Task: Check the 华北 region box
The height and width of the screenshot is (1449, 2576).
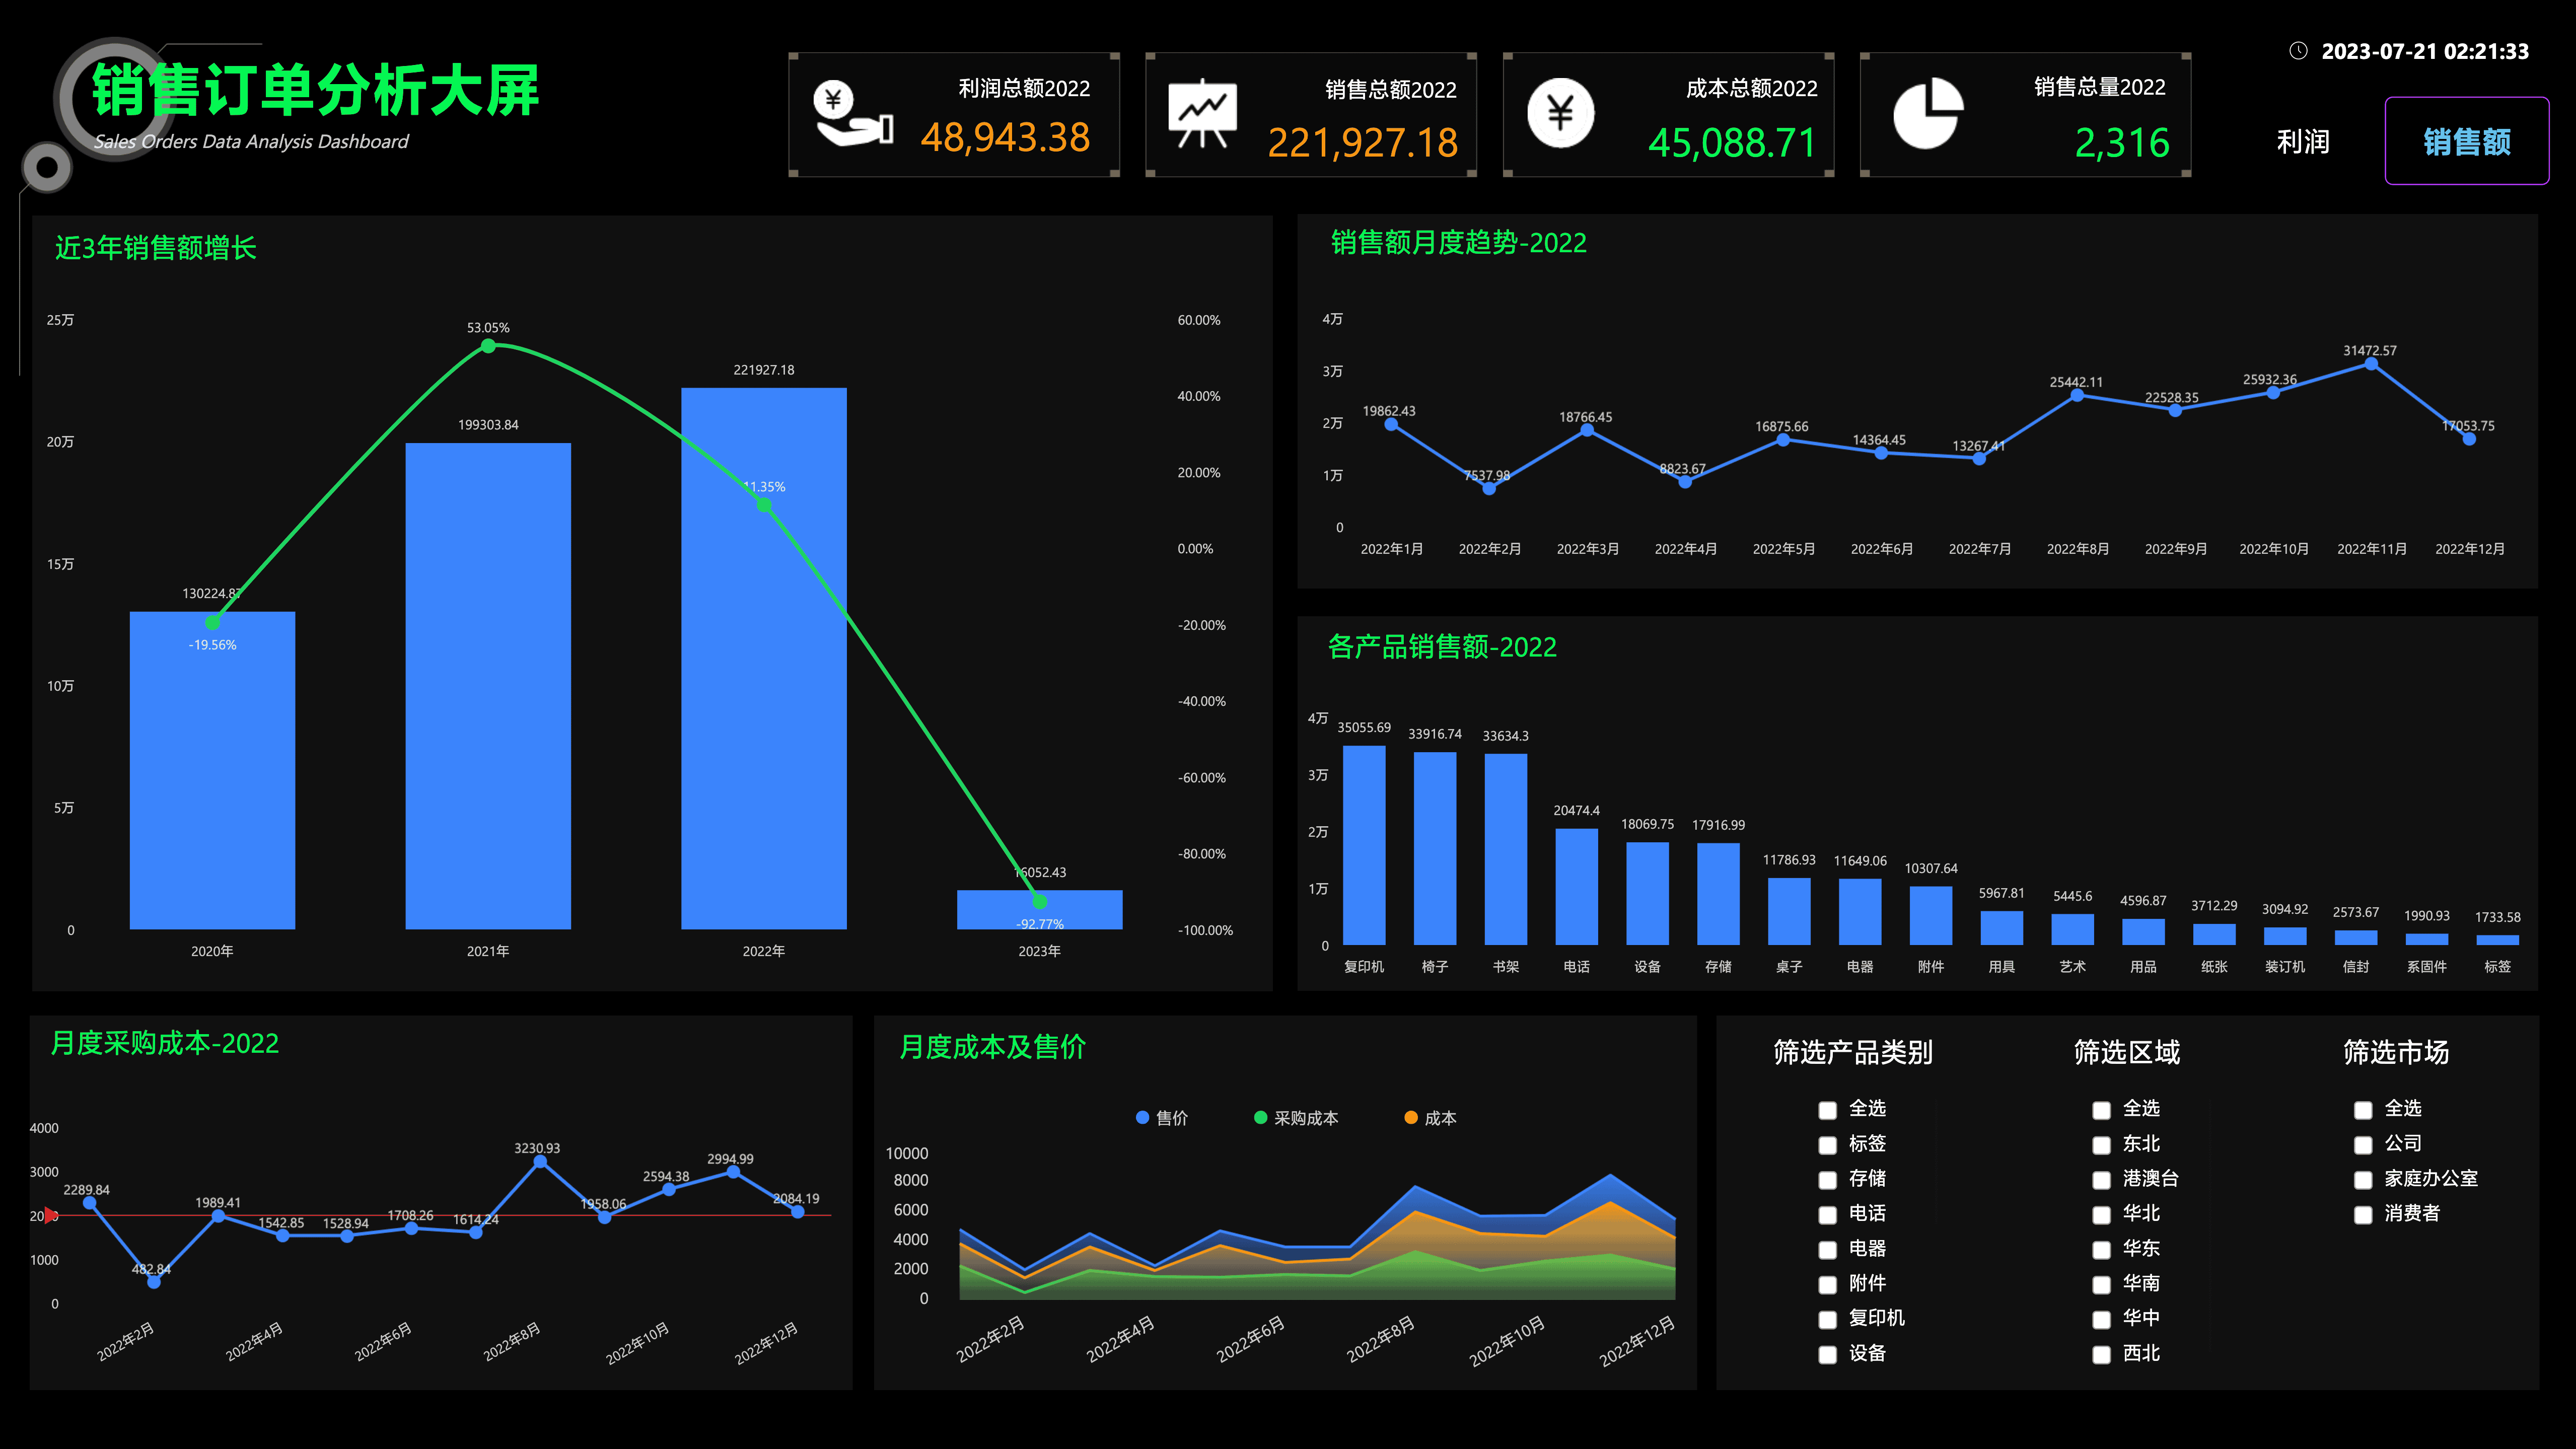Action: click(2101, 1215)
